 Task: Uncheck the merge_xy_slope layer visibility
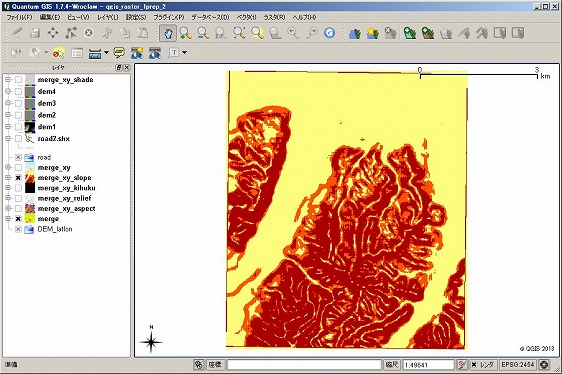(18, 178)
